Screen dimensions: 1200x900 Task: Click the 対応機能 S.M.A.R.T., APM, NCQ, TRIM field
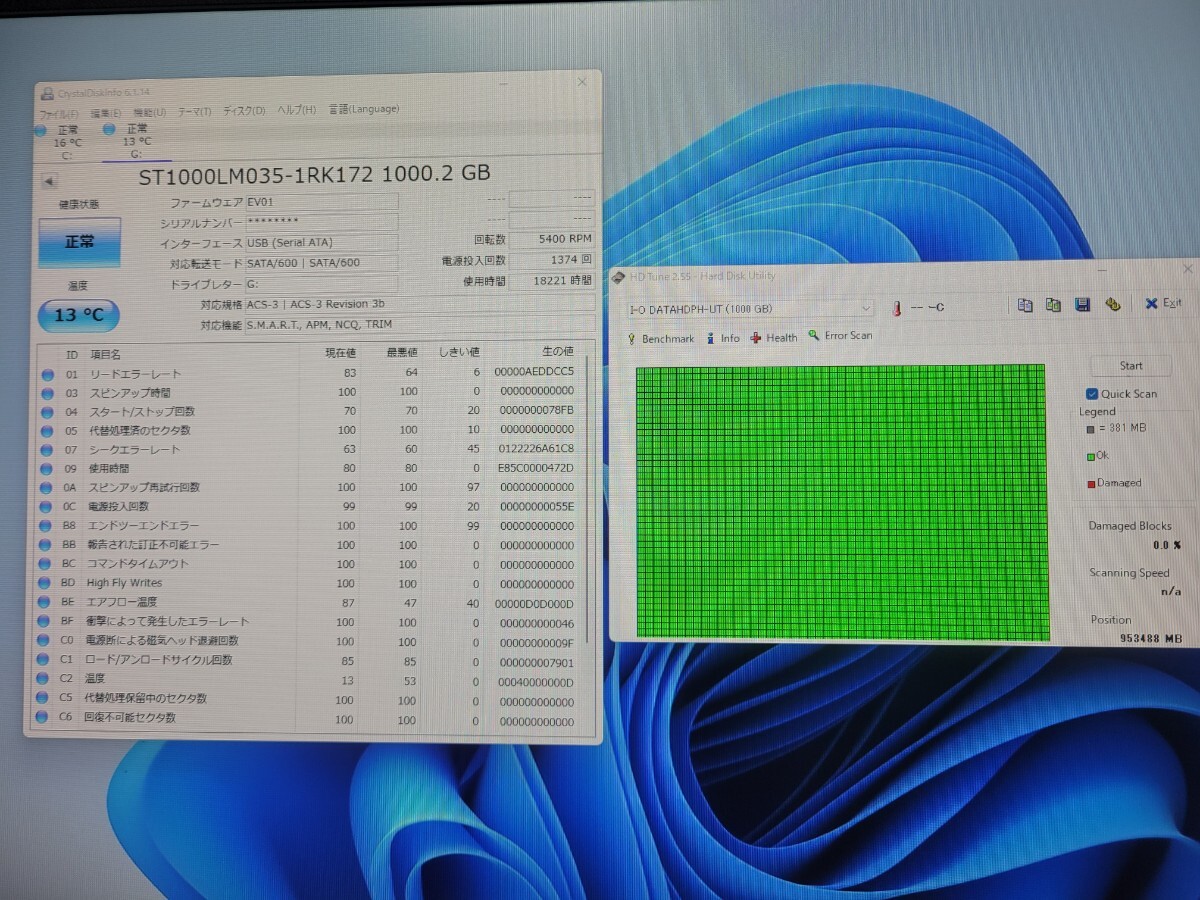(420, 324)
